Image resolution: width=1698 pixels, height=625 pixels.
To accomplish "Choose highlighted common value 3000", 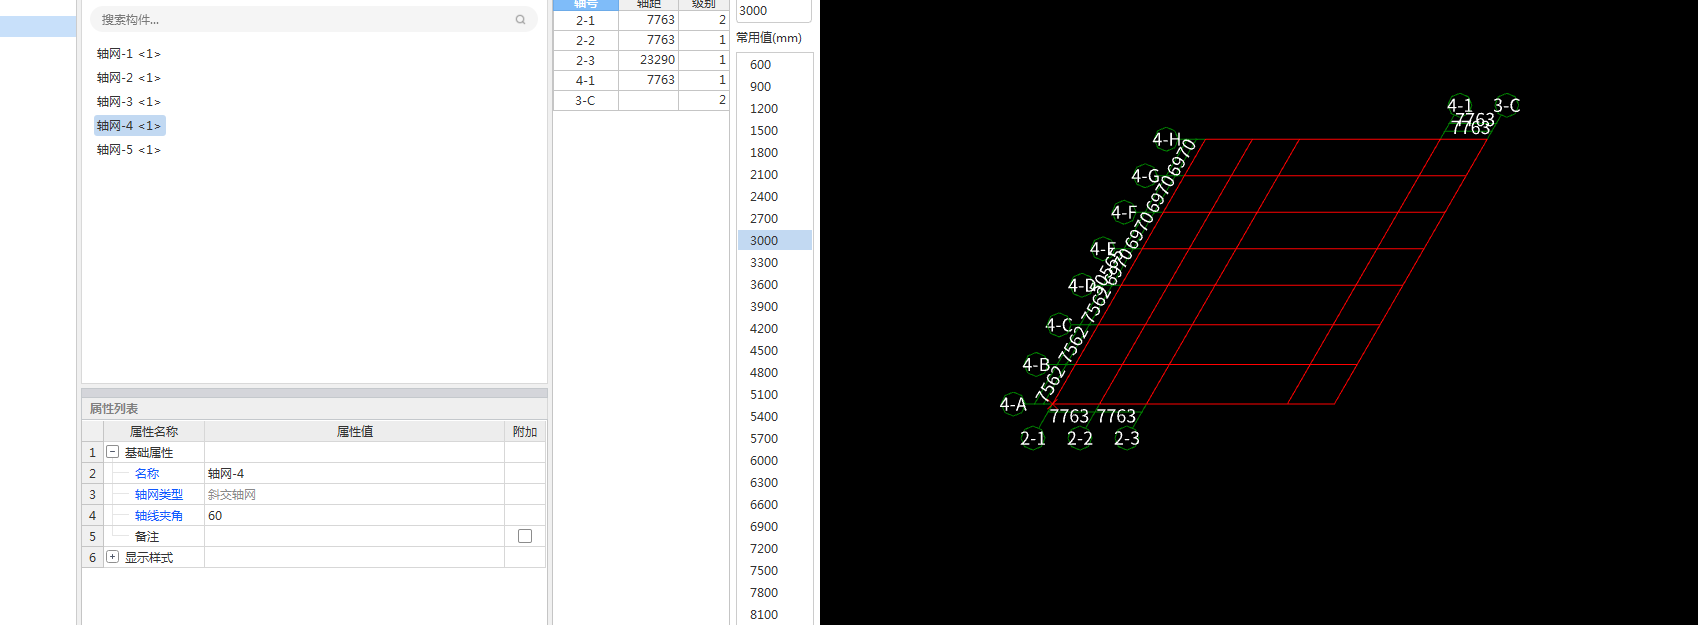I will [774, 241].
